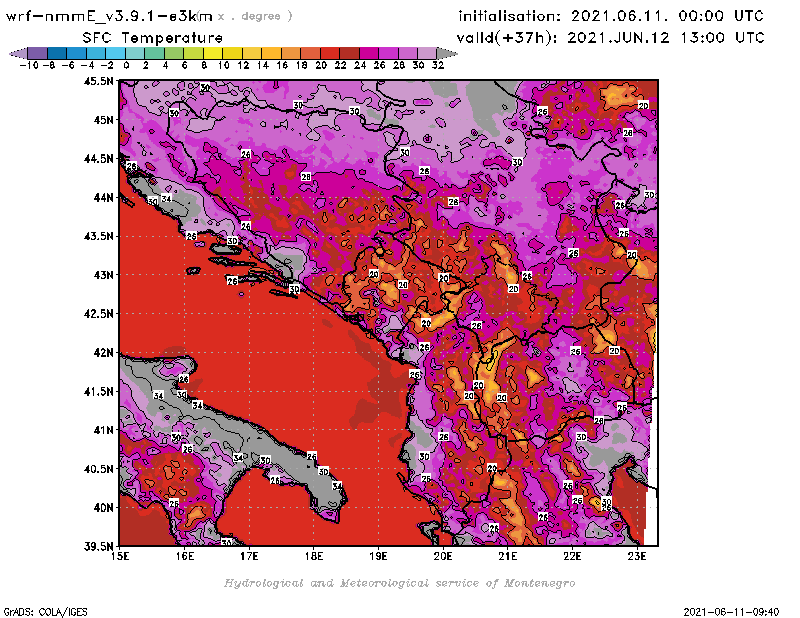Click the '39.5N' latitude label
Image resolution: width=800 pixels, height=618 pixels.
98,547
